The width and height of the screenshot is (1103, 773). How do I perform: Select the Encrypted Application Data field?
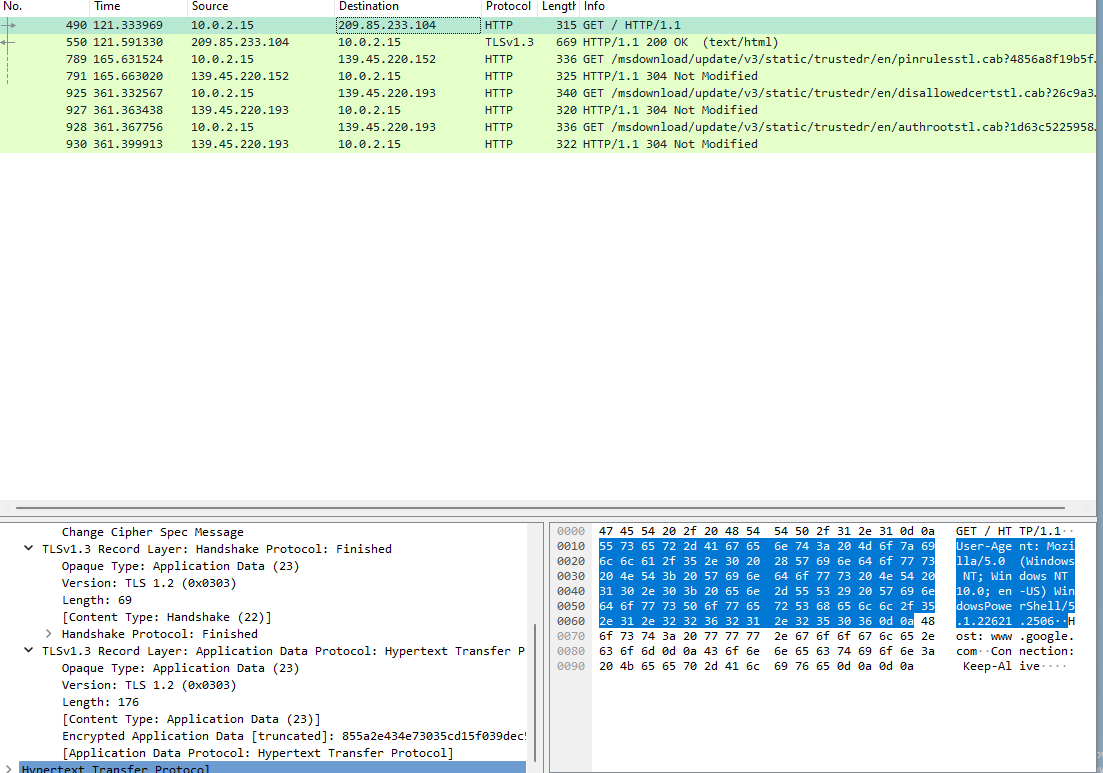(x=293, y=736)
